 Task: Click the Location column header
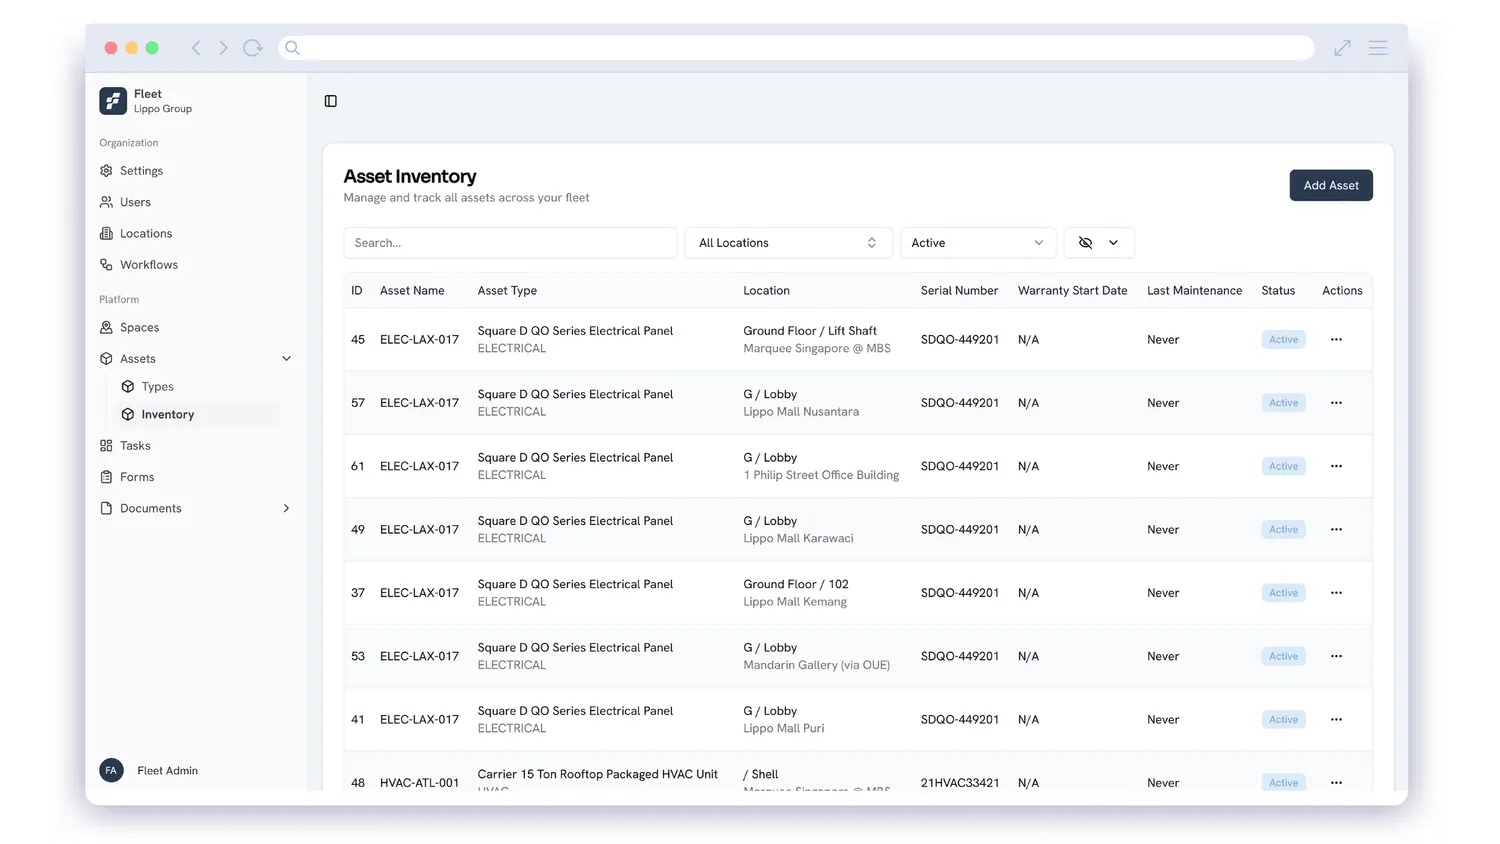click(766, 291)
